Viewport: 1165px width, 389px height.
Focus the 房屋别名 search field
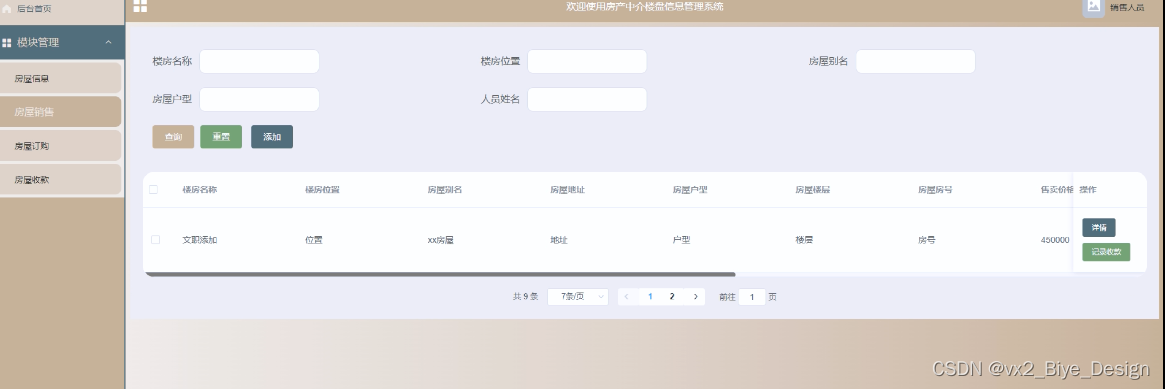[x=915, y=62]
